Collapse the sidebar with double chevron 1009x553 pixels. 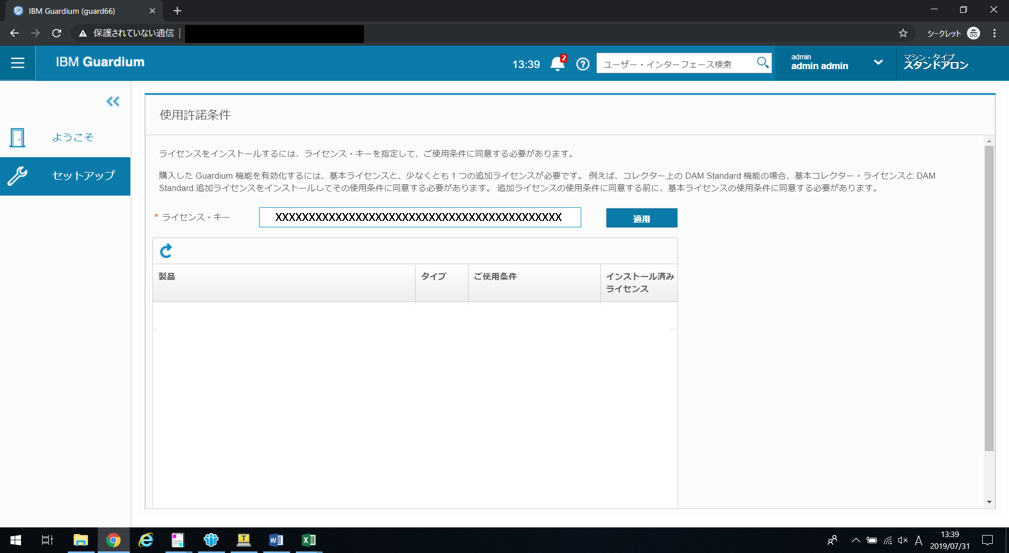tap(113, 101)
